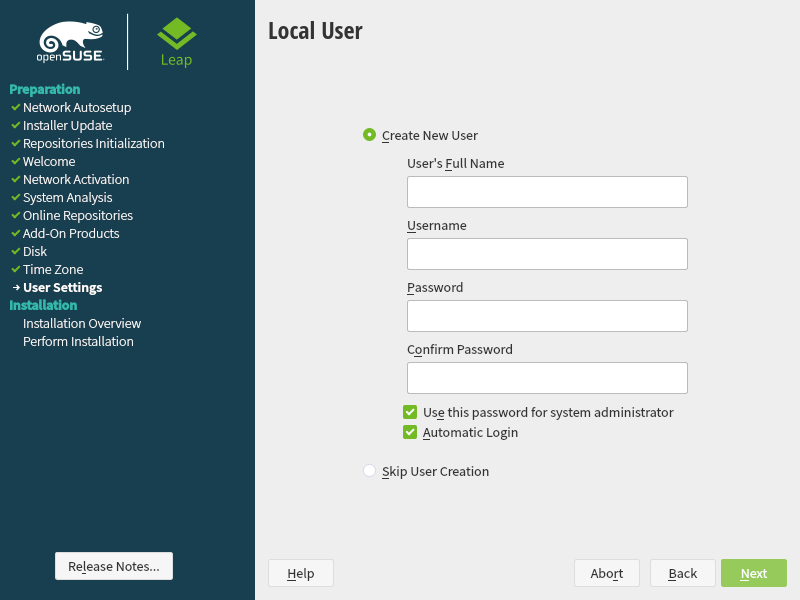800x600 pixels.
Task: Click the checkmark beside Disk step
Action: click(15, 251)
